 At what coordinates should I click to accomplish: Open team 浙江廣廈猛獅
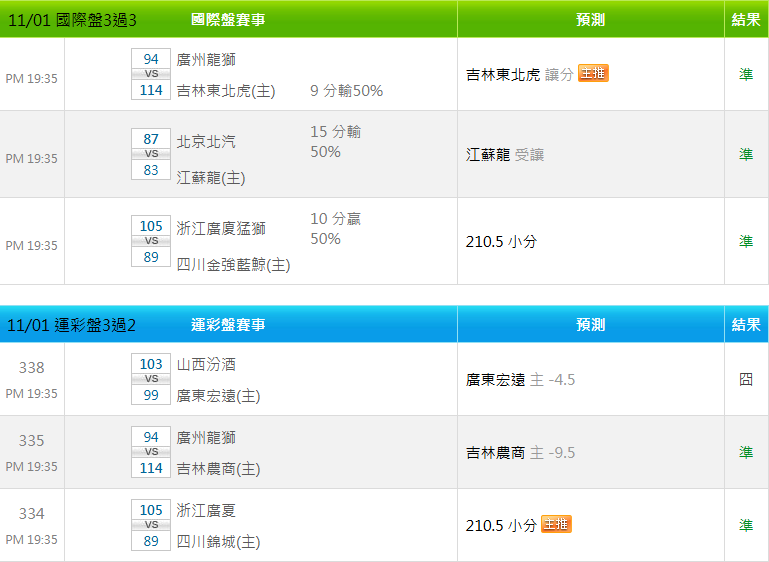coord(221,228)
